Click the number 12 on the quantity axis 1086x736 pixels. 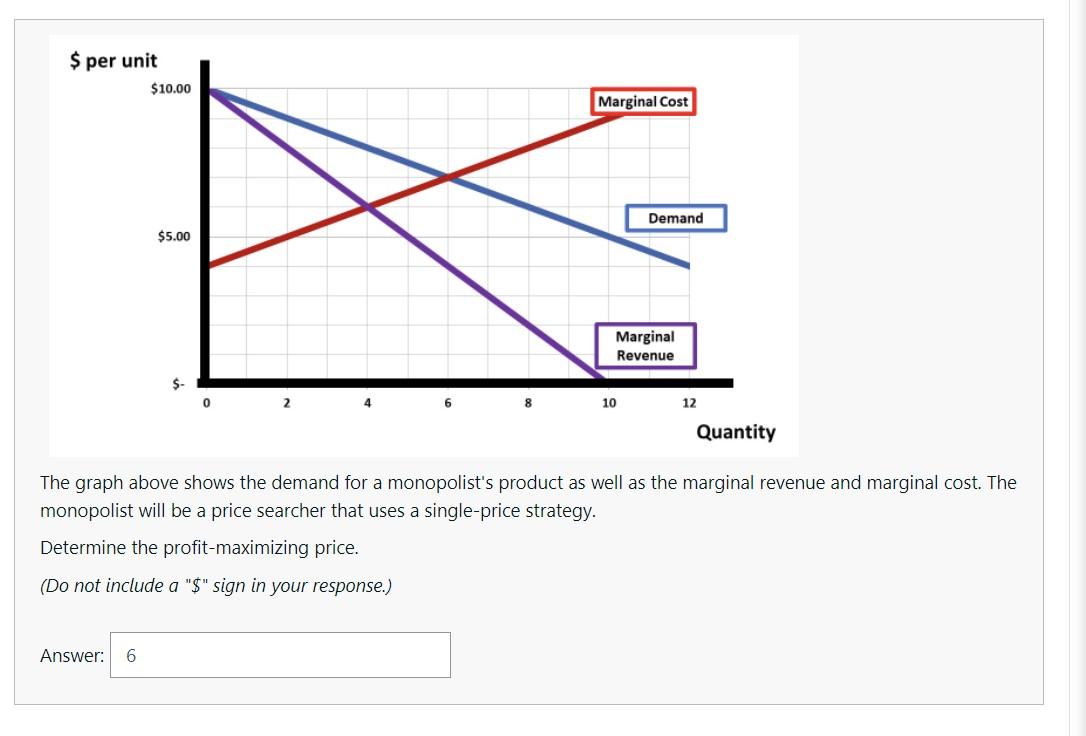(688, 402)
